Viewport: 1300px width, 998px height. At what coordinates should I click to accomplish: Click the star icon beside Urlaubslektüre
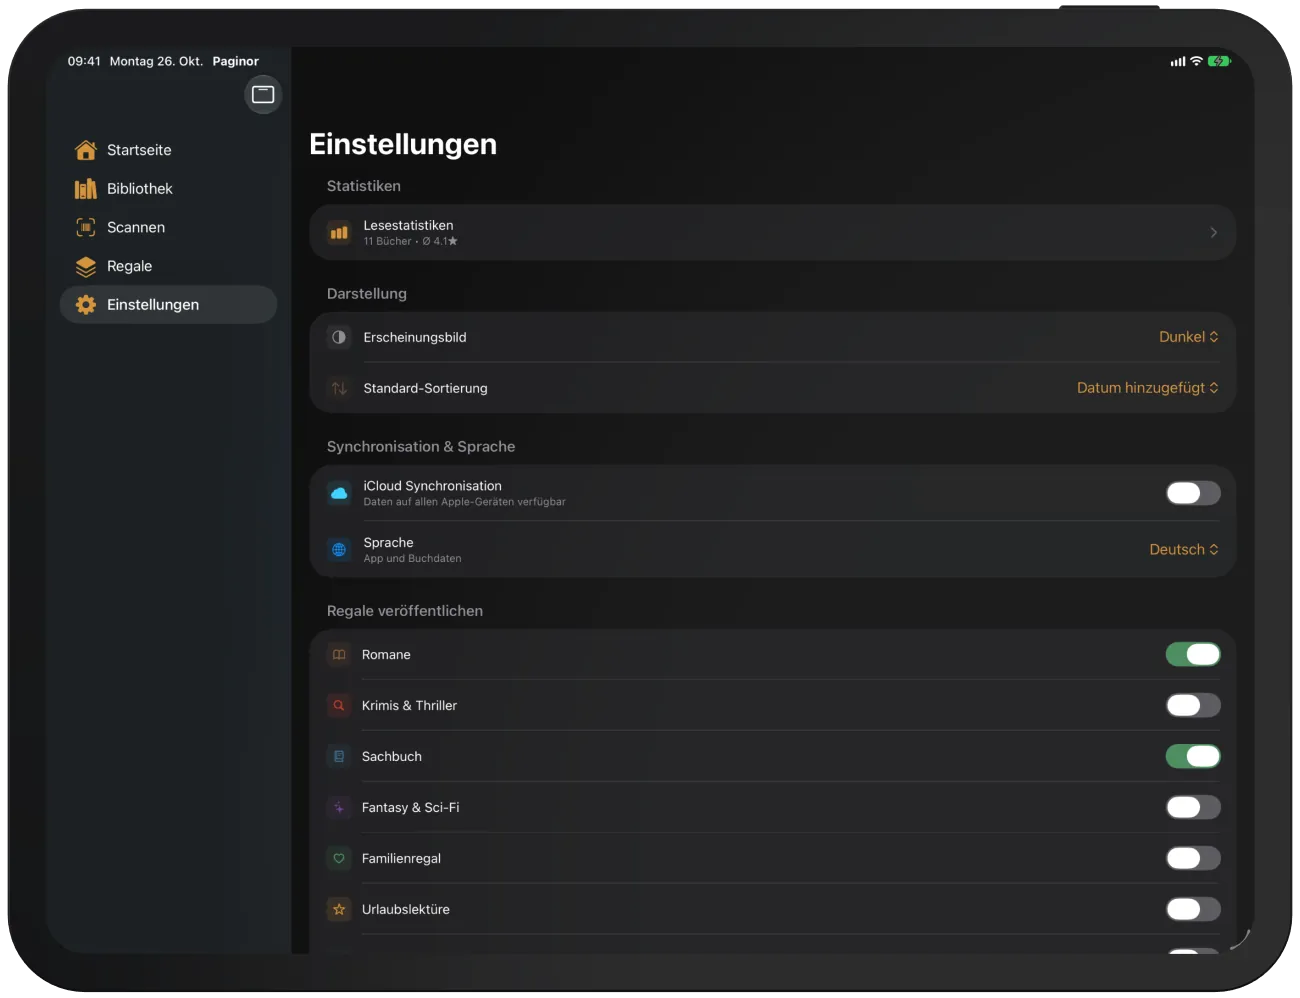(339, 910)
